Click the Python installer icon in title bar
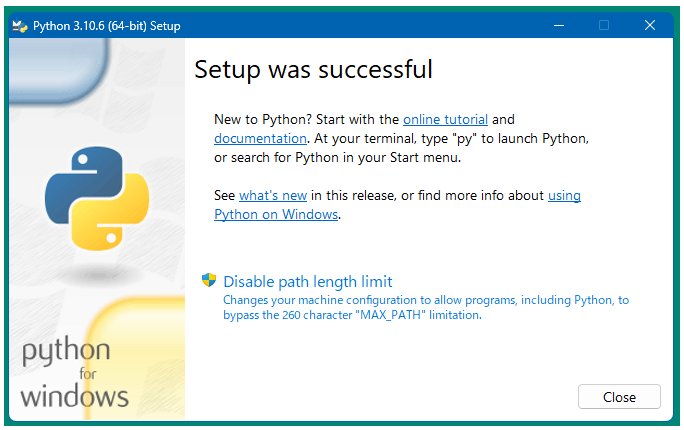684x430 pixels. pos(20,25)
